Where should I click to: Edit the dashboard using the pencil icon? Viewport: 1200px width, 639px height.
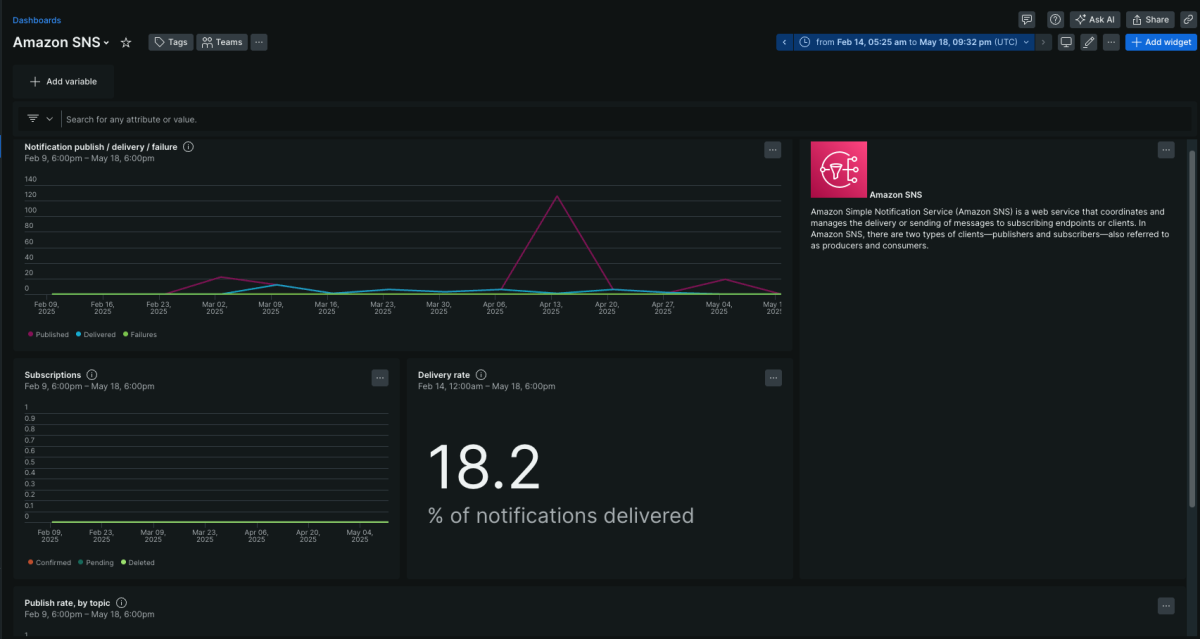tap(1089, 42)
